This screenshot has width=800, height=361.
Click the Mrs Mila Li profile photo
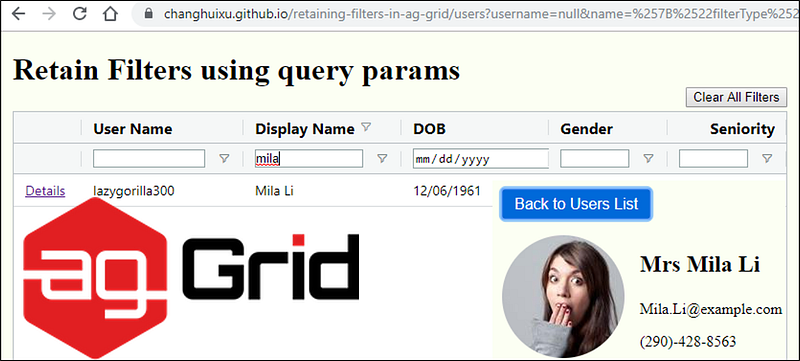(x=563, y=296)
